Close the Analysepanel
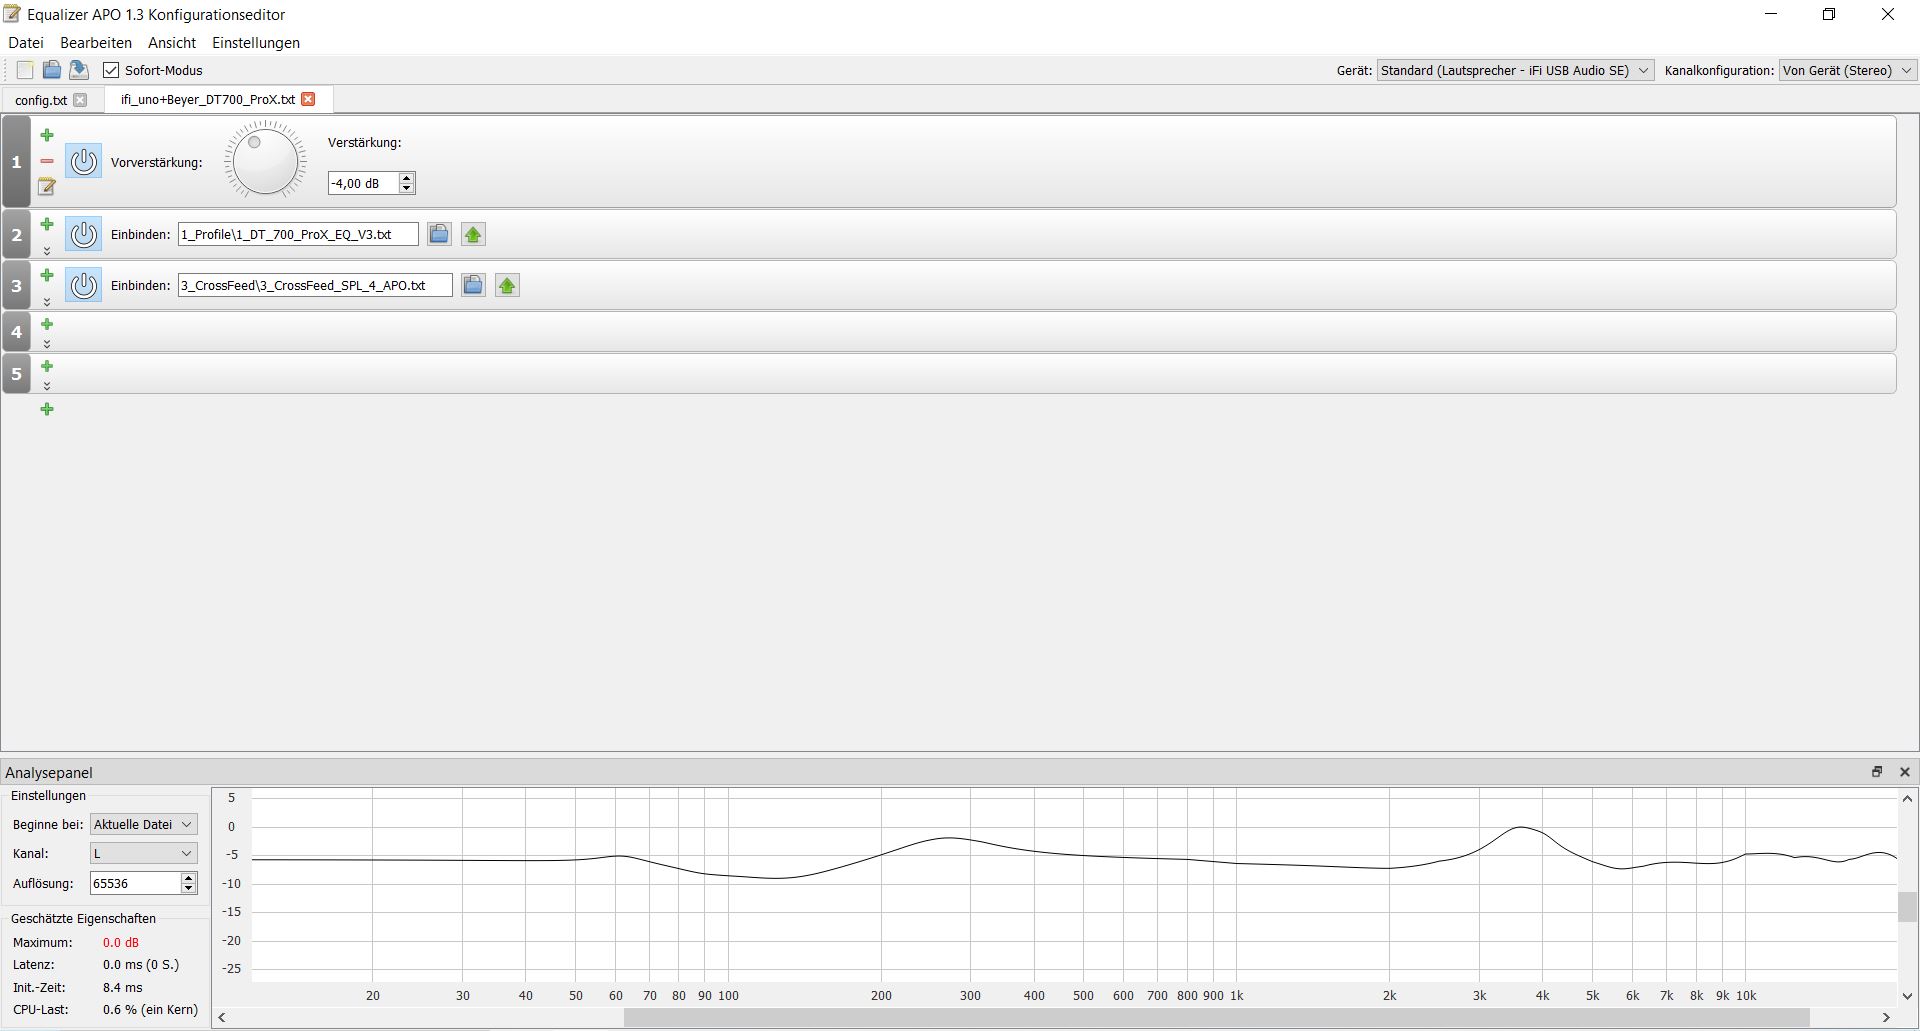Viewport: 1920px width, 1031px height. [x=1905, y=772]
